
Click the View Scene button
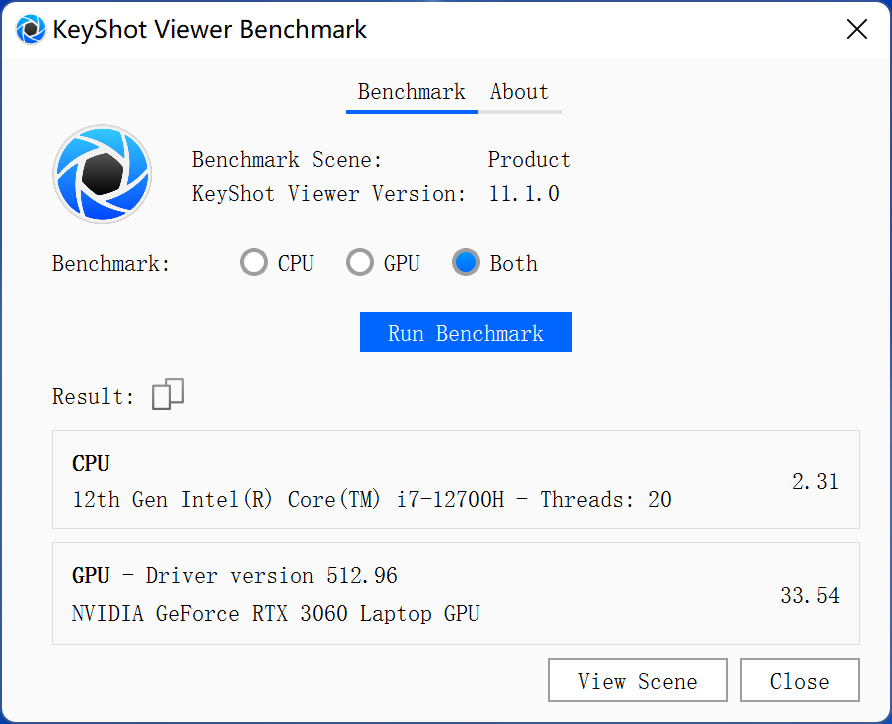(638, 680)
